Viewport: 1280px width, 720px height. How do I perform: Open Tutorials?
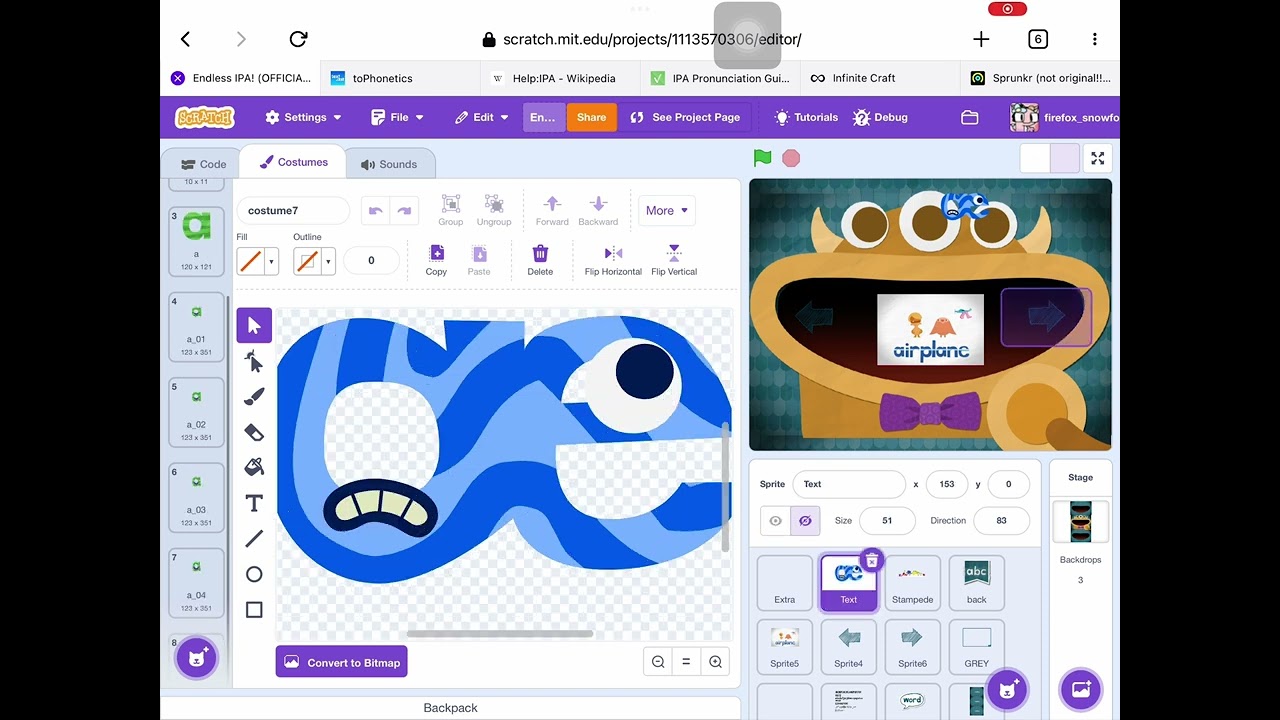[806, 117]
